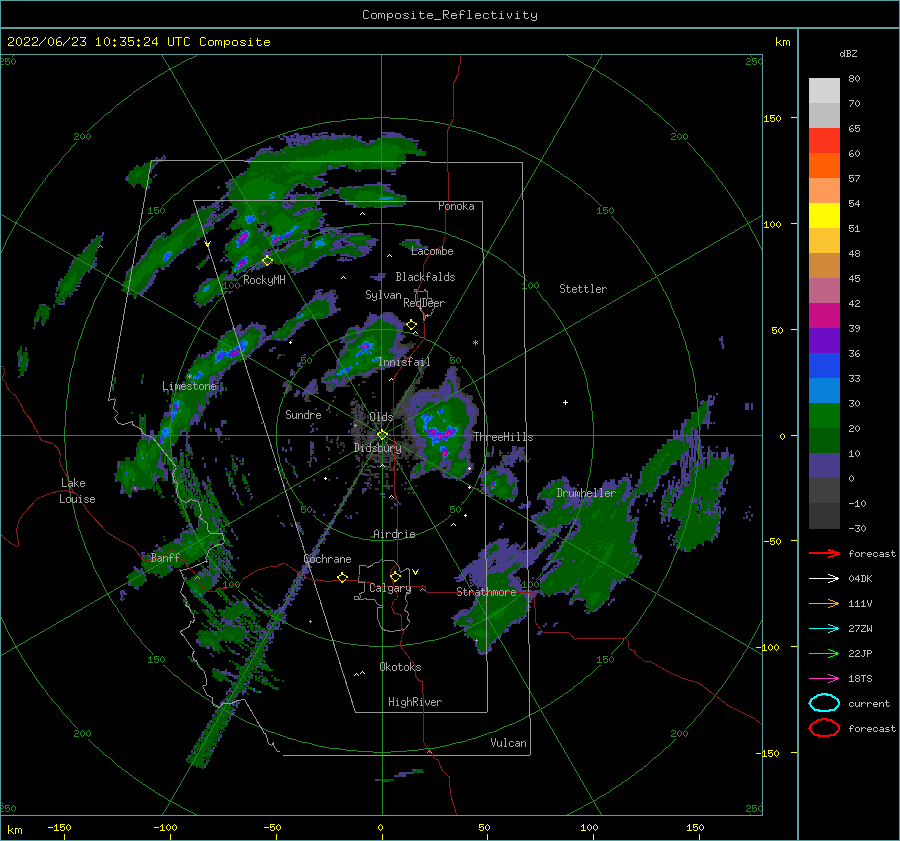
Task: Click the blue 33-36 dBZ swatch
Action: coord(824,366)
